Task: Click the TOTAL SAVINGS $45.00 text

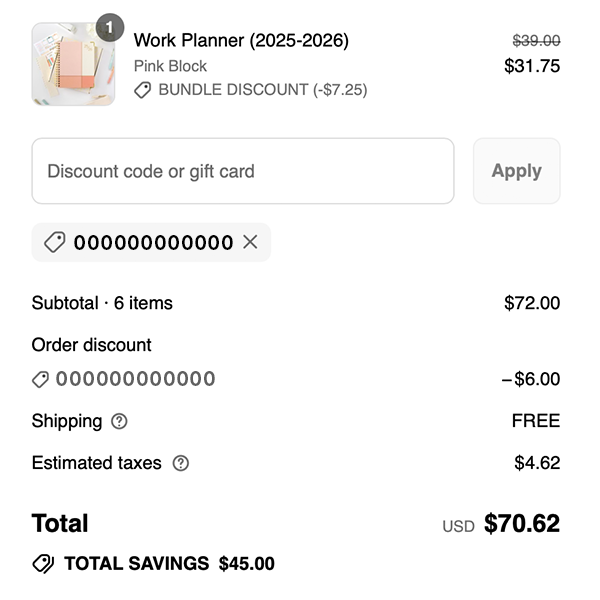Action: [x=169, y=564]
